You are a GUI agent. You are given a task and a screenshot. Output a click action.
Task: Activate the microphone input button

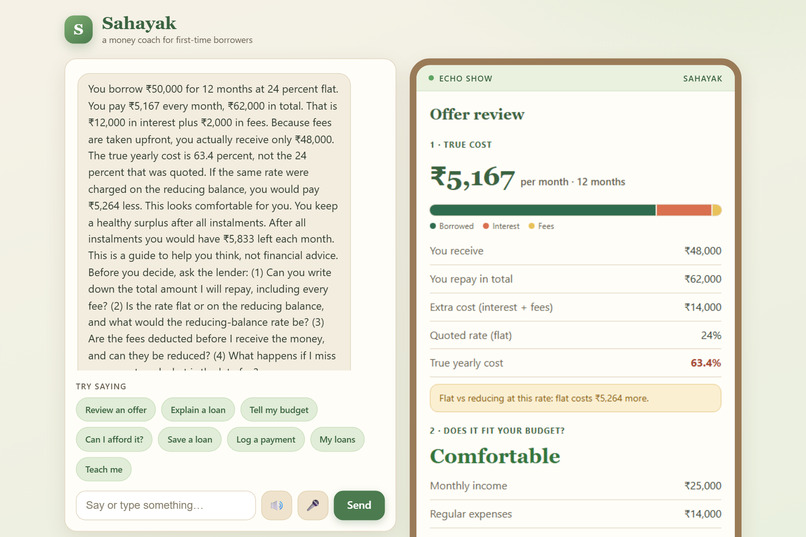click(x=313, y=505)
